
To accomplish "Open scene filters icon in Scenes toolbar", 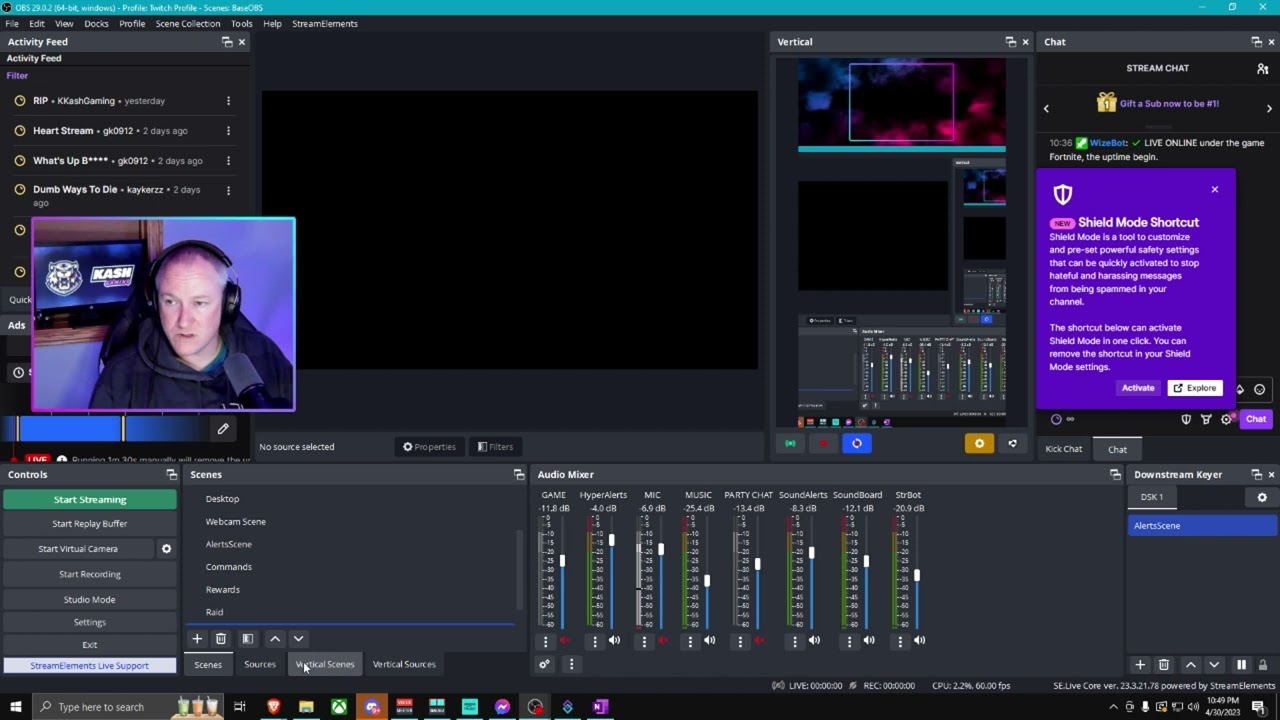I will [x=247, y=639].
